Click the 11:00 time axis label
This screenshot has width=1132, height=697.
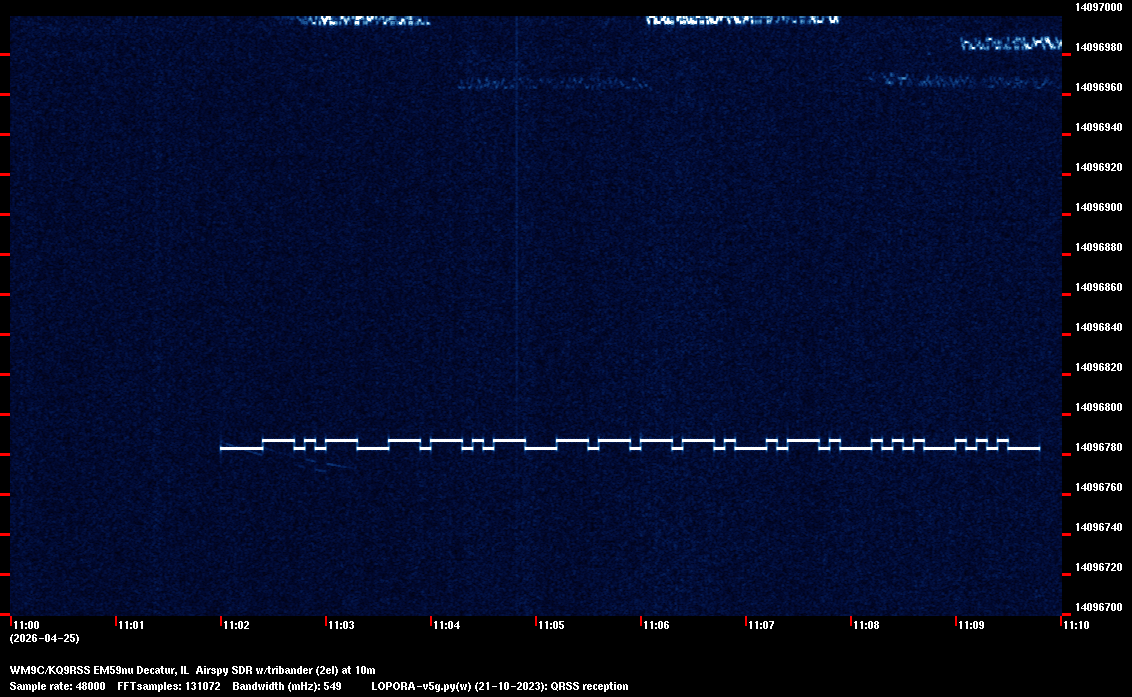coord(24,625)
